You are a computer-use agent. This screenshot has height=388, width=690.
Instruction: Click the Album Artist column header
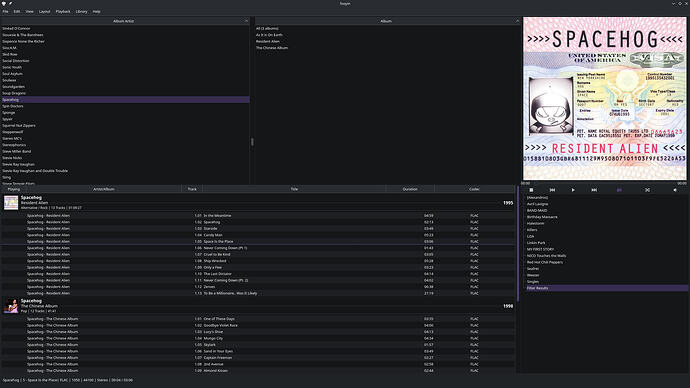coord(123,21)
